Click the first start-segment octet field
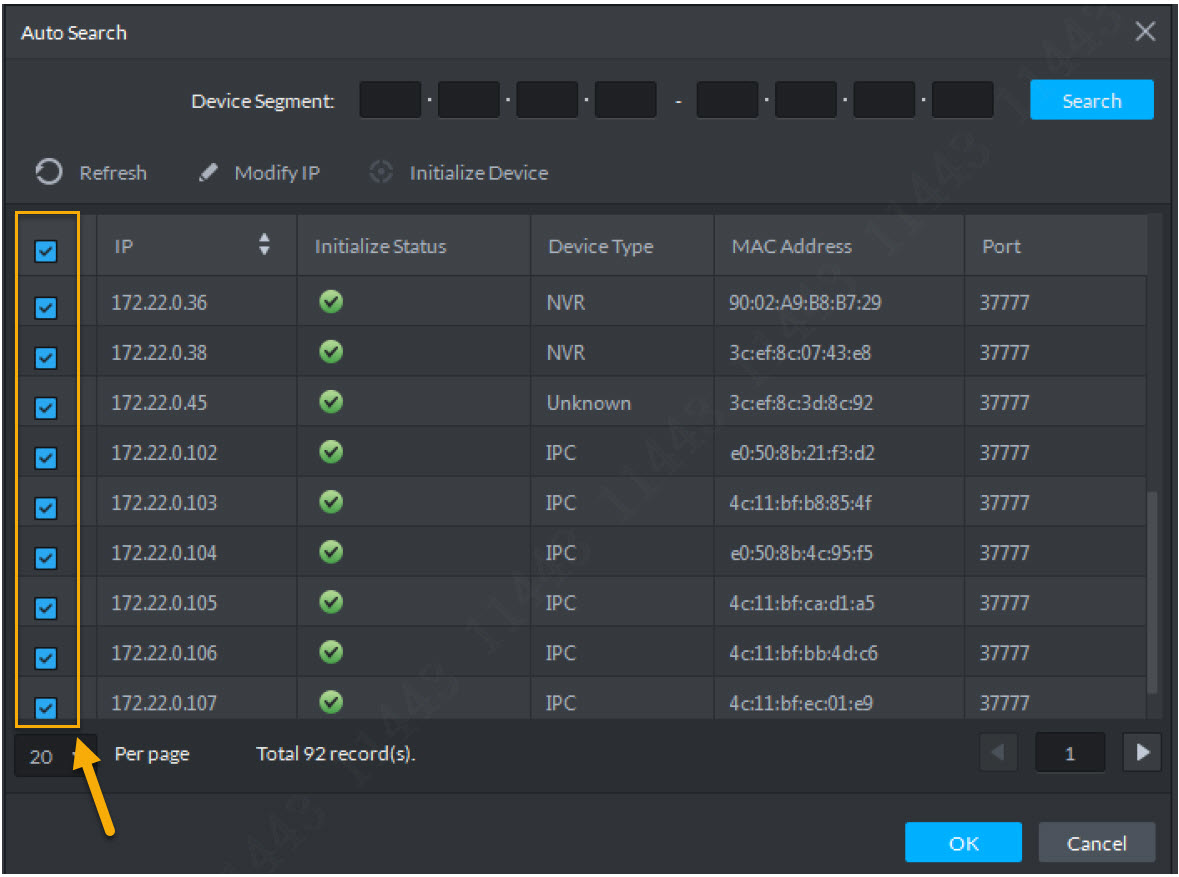Viewport: 1179px width, 877px height. pyautogui.click(x=390, y=99)
